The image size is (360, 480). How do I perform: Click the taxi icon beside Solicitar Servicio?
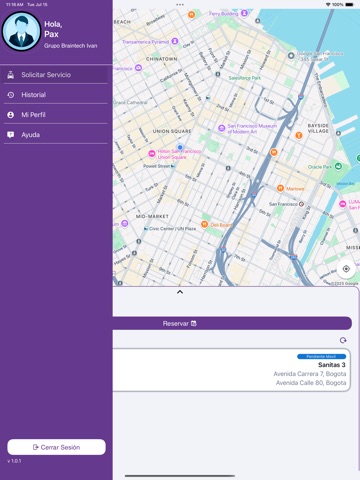11,75
